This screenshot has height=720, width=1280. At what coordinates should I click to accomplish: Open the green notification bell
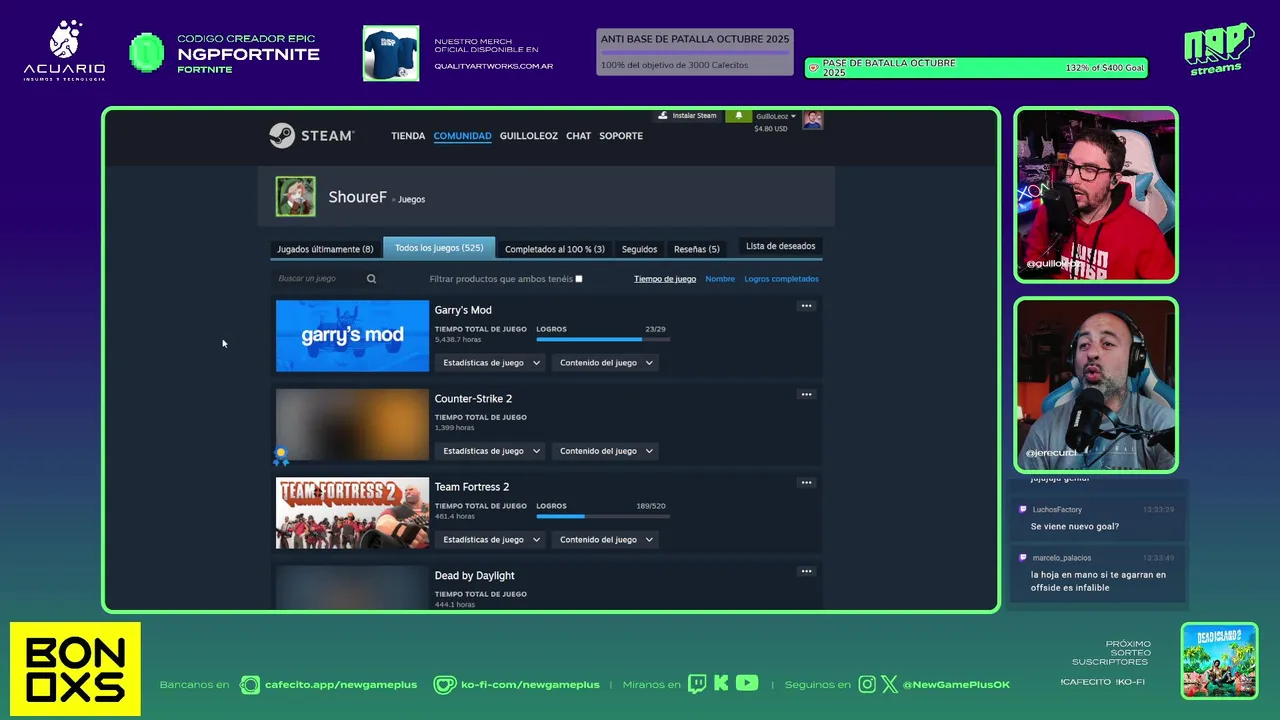tap(739, 116)
